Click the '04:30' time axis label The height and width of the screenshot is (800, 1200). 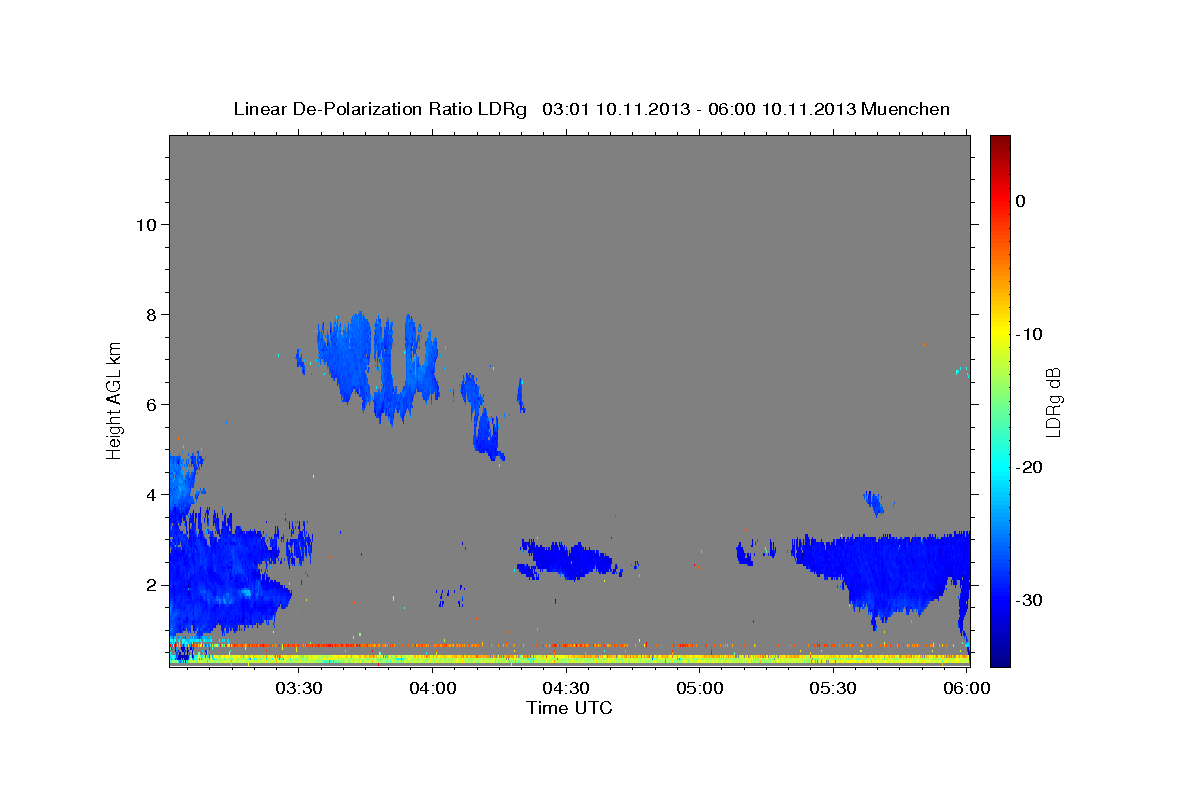tap(566, 688)
